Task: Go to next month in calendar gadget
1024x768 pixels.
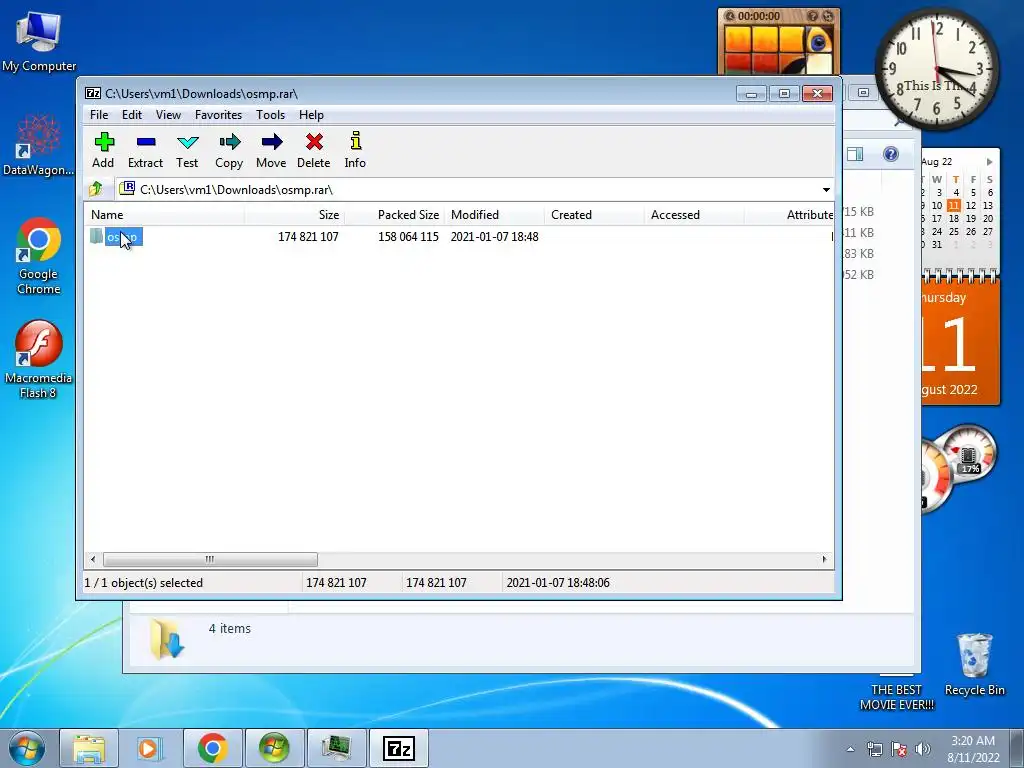Action: coord(989,161)
